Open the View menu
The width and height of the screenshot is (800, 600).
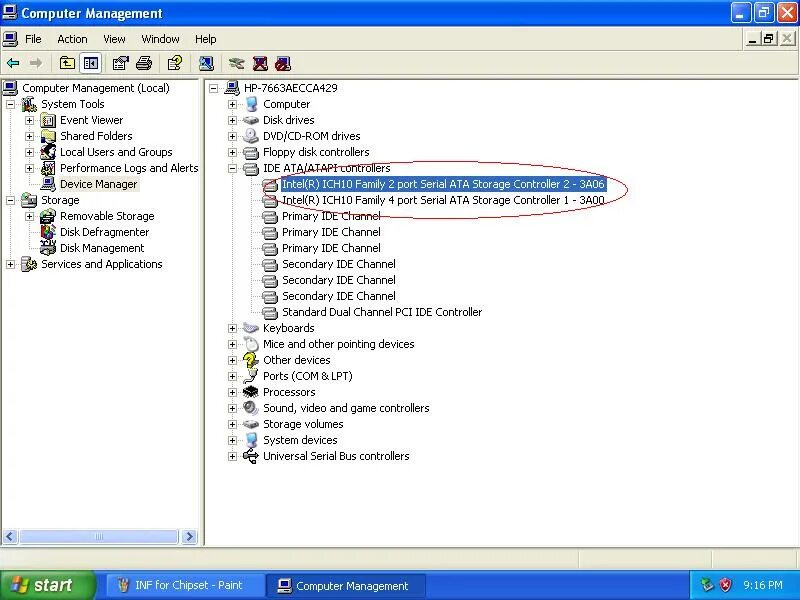114,39
